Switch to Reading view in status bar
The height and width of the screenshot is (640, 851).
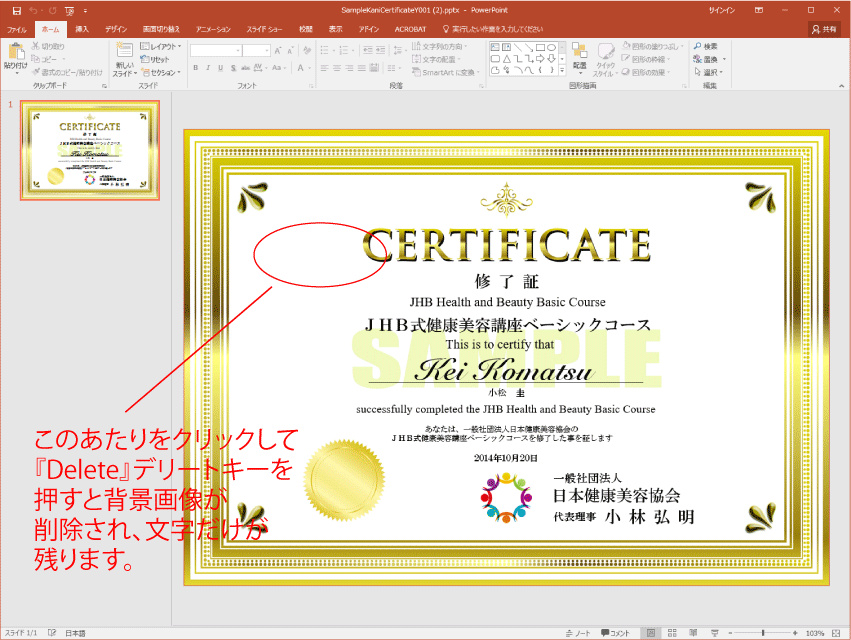[x=693, y=633]
